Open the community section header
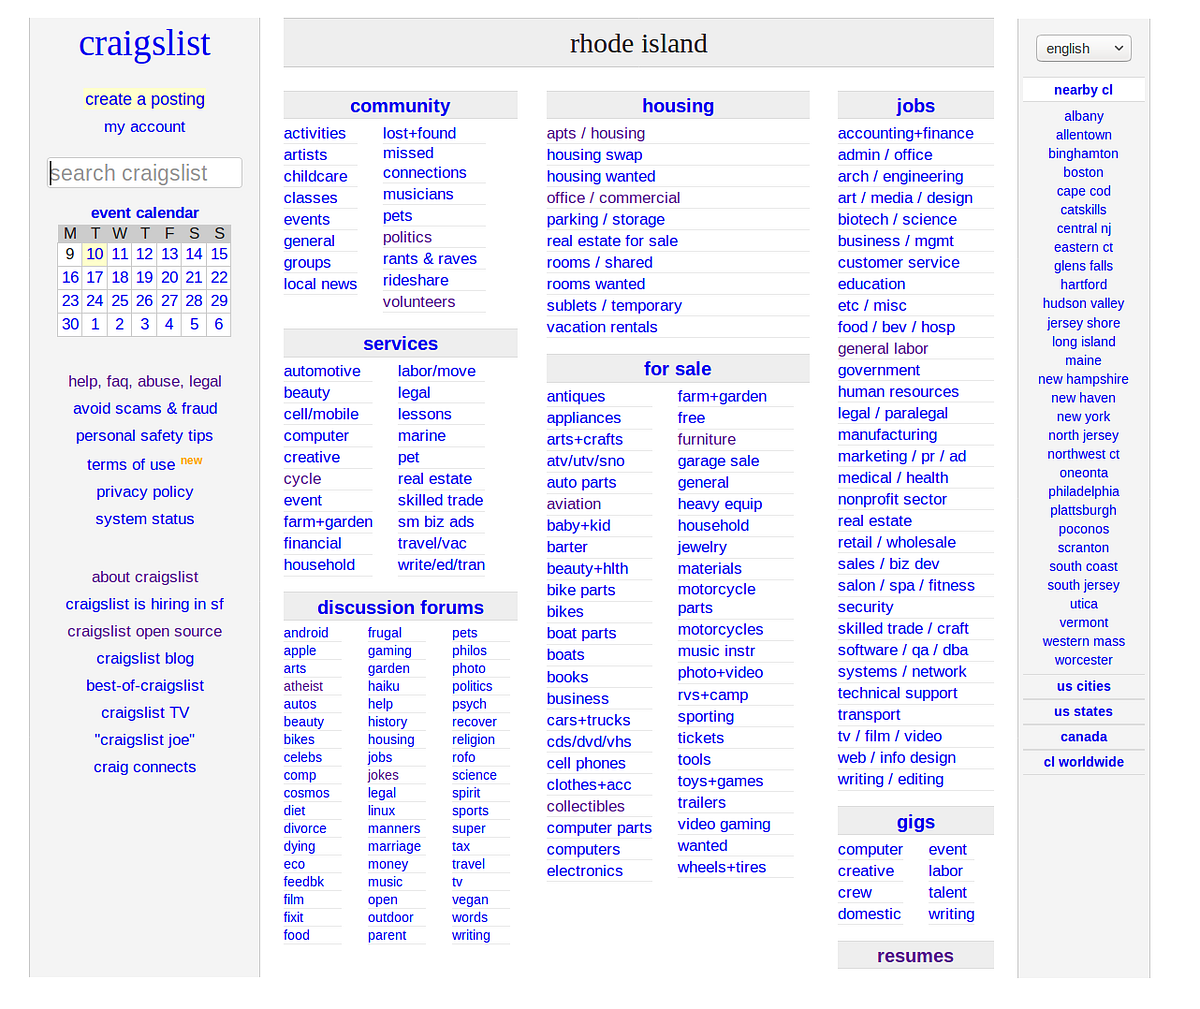 [x=400, y=106]
